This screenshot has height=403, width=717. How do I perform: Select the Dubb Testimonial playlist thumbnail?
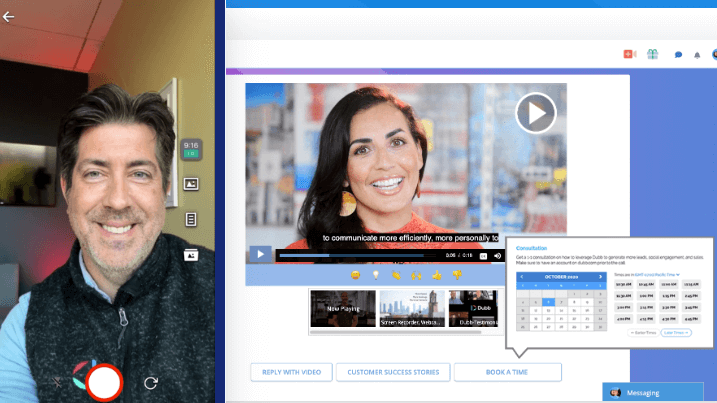[x=473, y=309]
